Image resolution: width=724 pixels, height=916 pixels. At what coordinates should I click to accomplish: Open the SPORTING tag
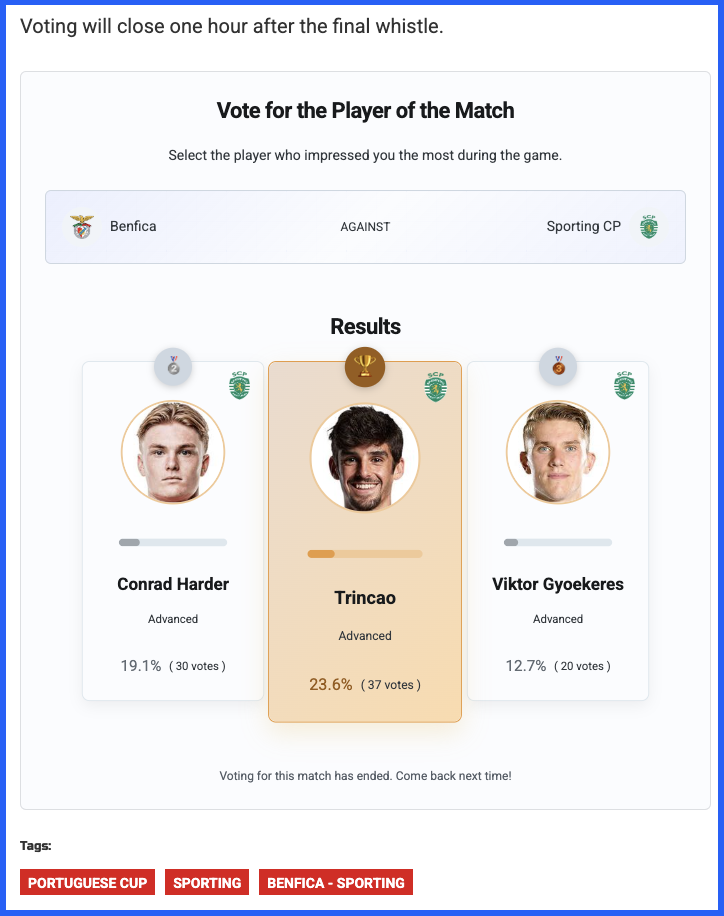click(207, 882)
